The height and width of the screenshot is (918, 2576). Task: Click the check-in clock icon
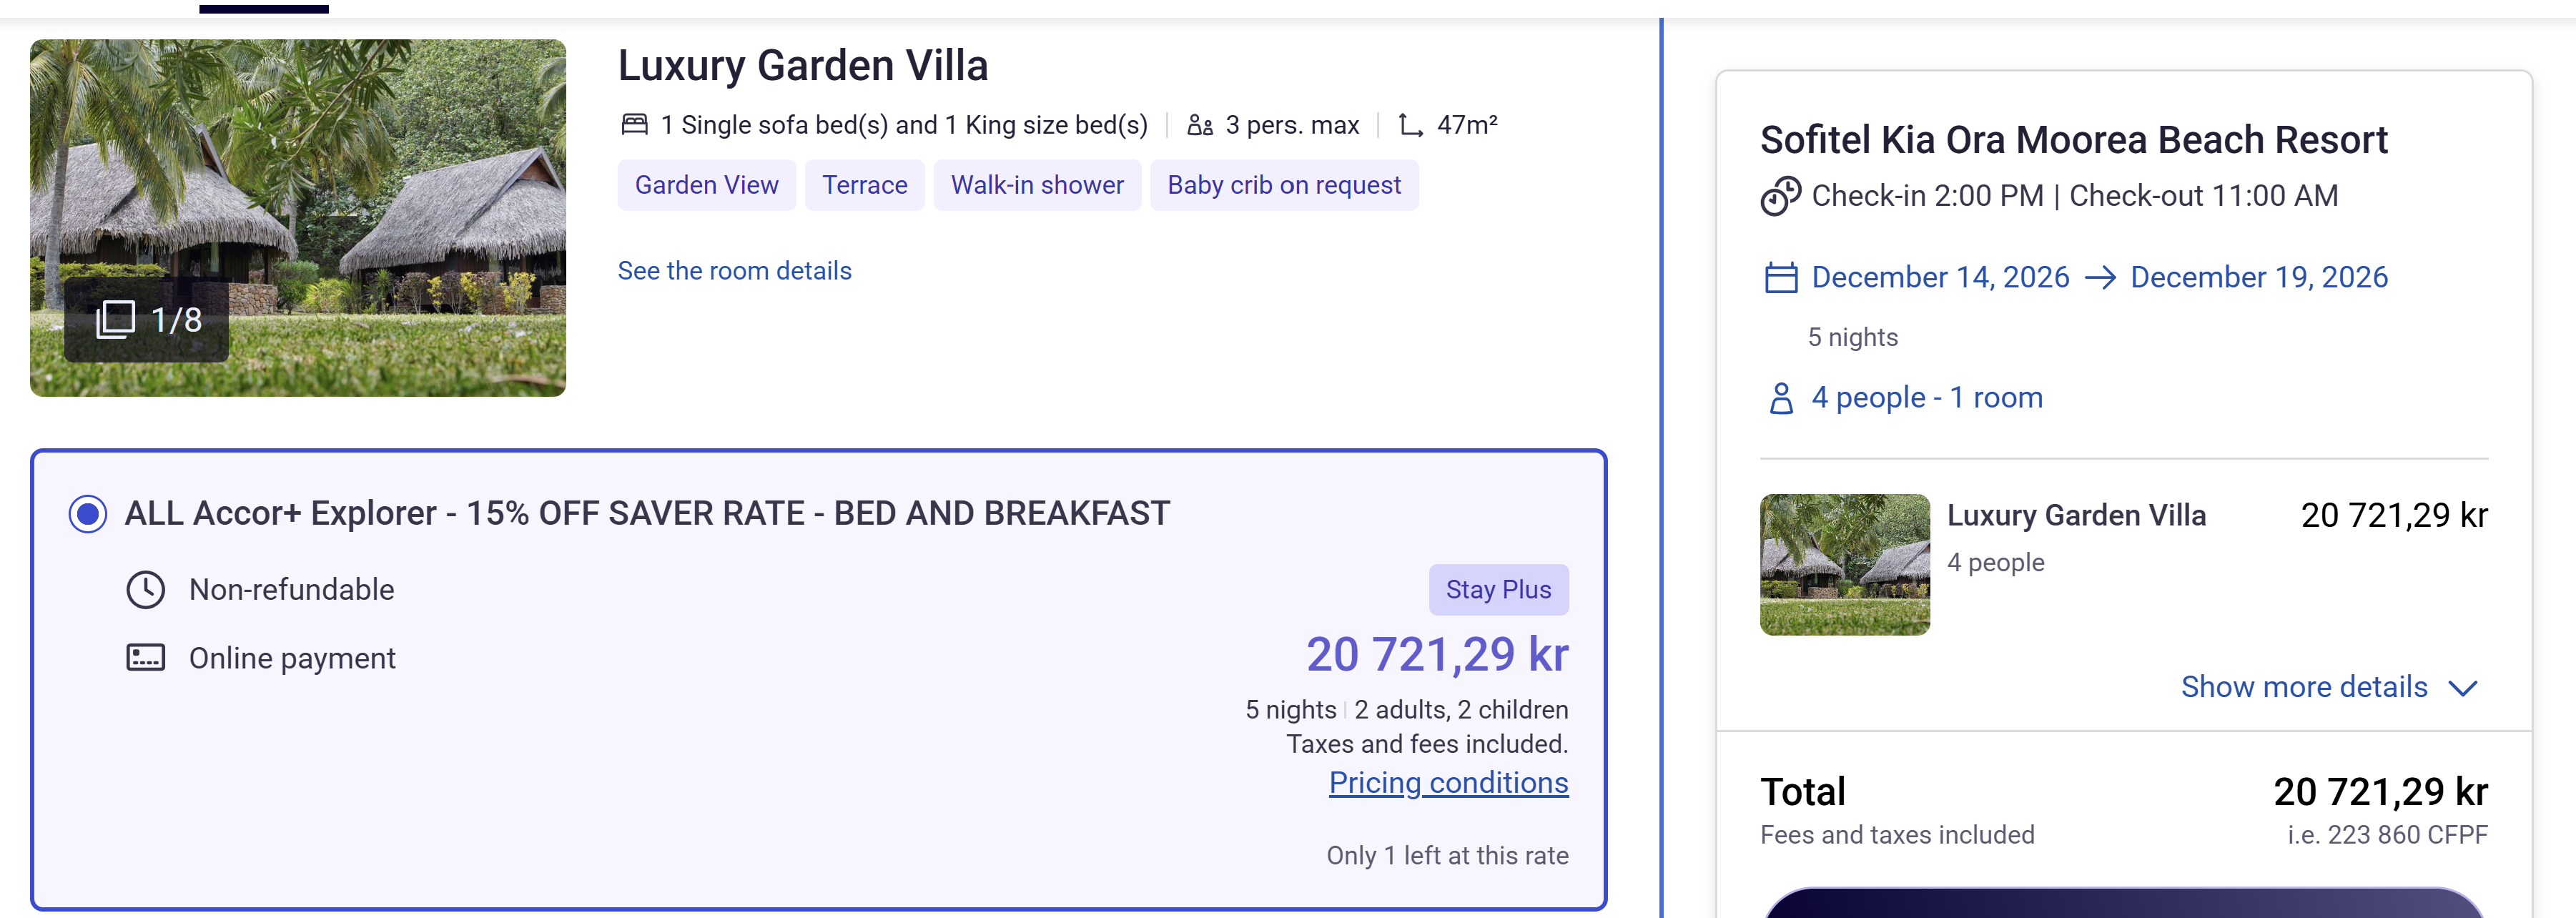[x=1781, y=196]
